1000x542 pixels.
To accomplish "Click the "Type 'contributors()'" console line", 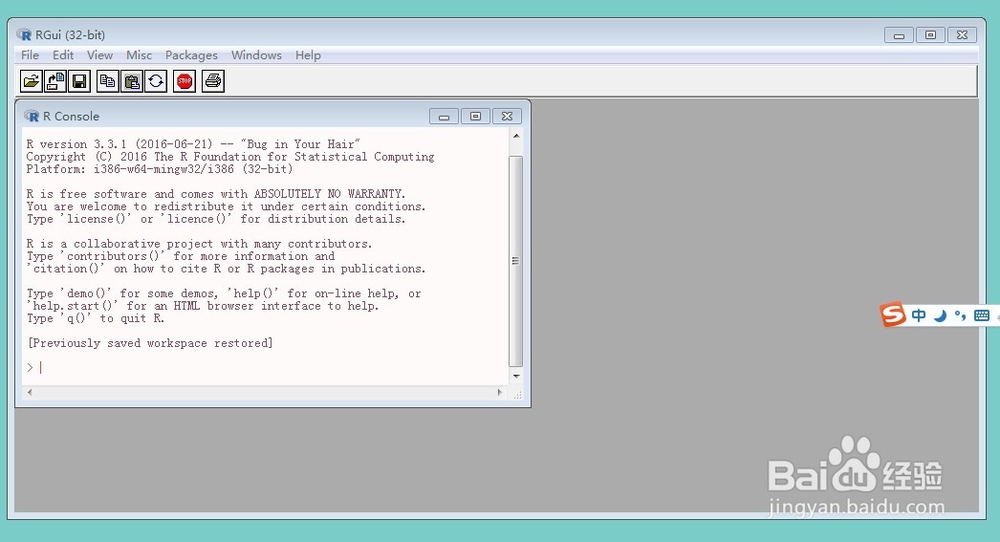I will (180, 256).
